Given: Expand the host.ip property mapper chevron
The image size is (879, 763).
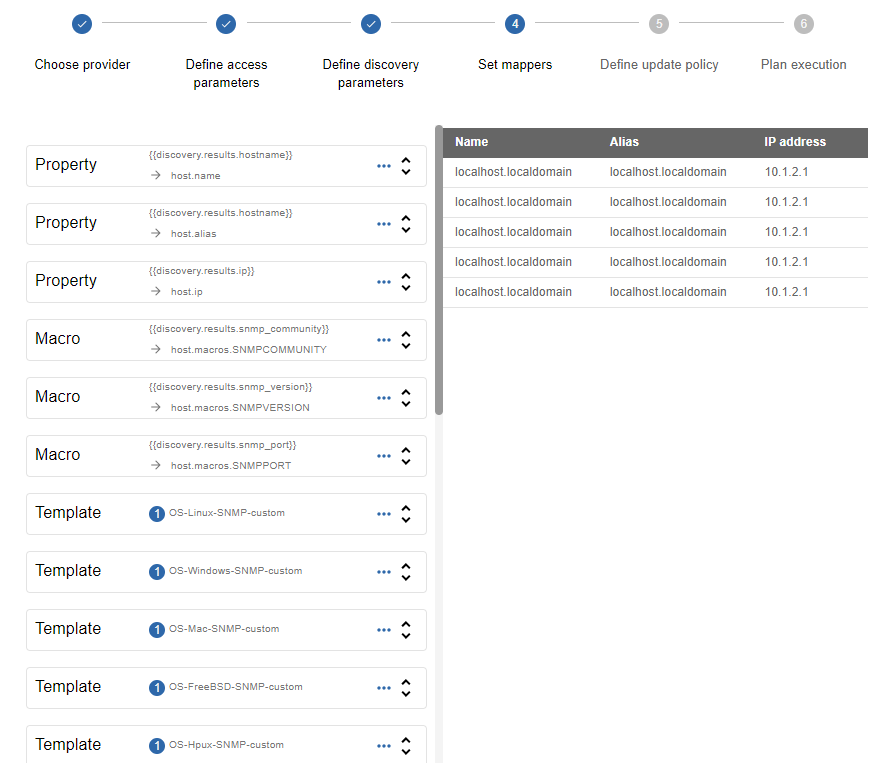Looking at the screenshot, I should click(406, 281).
